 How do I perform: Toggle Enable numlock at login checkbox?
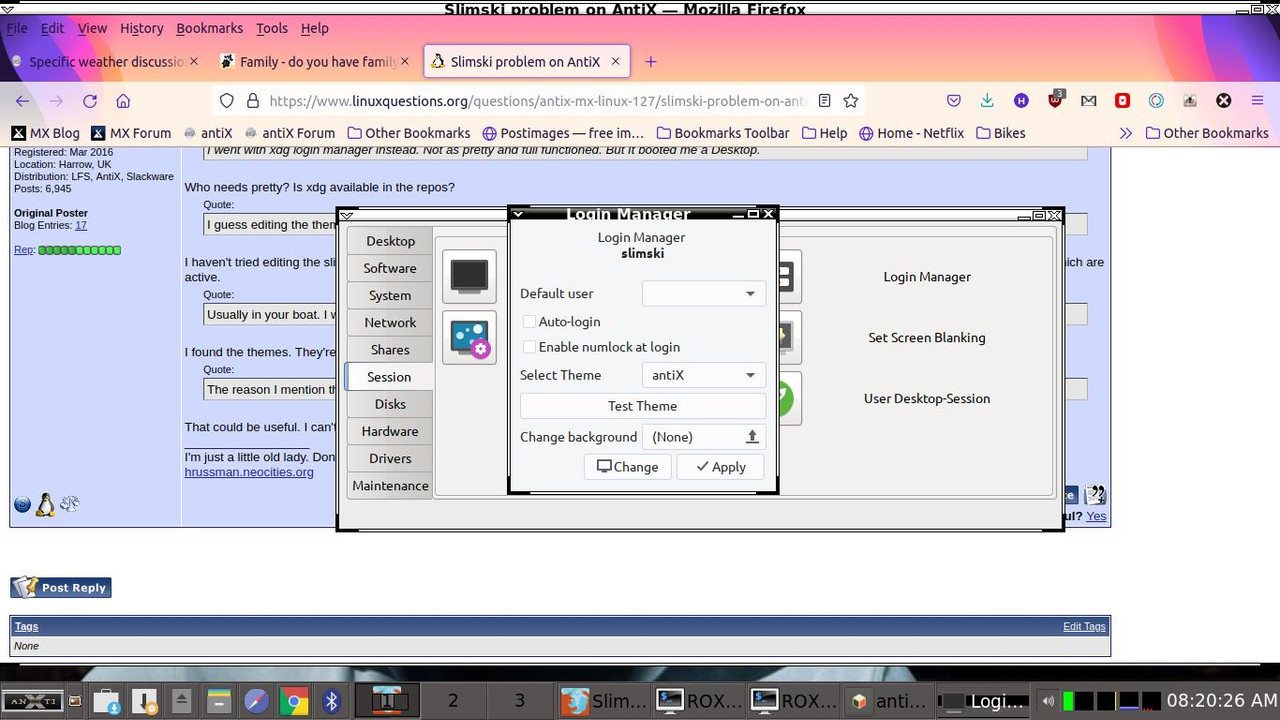pyautogui.click(x=530, y=347)
